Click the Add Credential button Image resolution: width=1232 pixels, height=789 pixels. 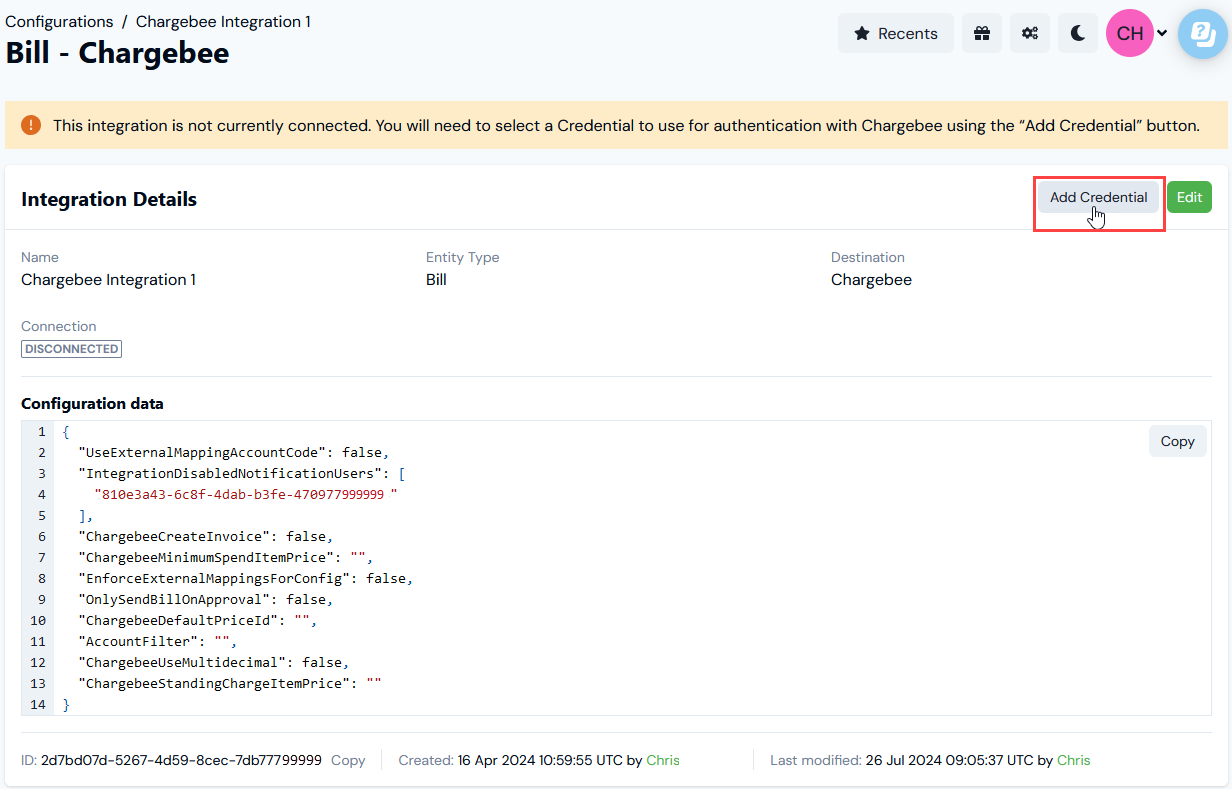[x=1098, y=197]
